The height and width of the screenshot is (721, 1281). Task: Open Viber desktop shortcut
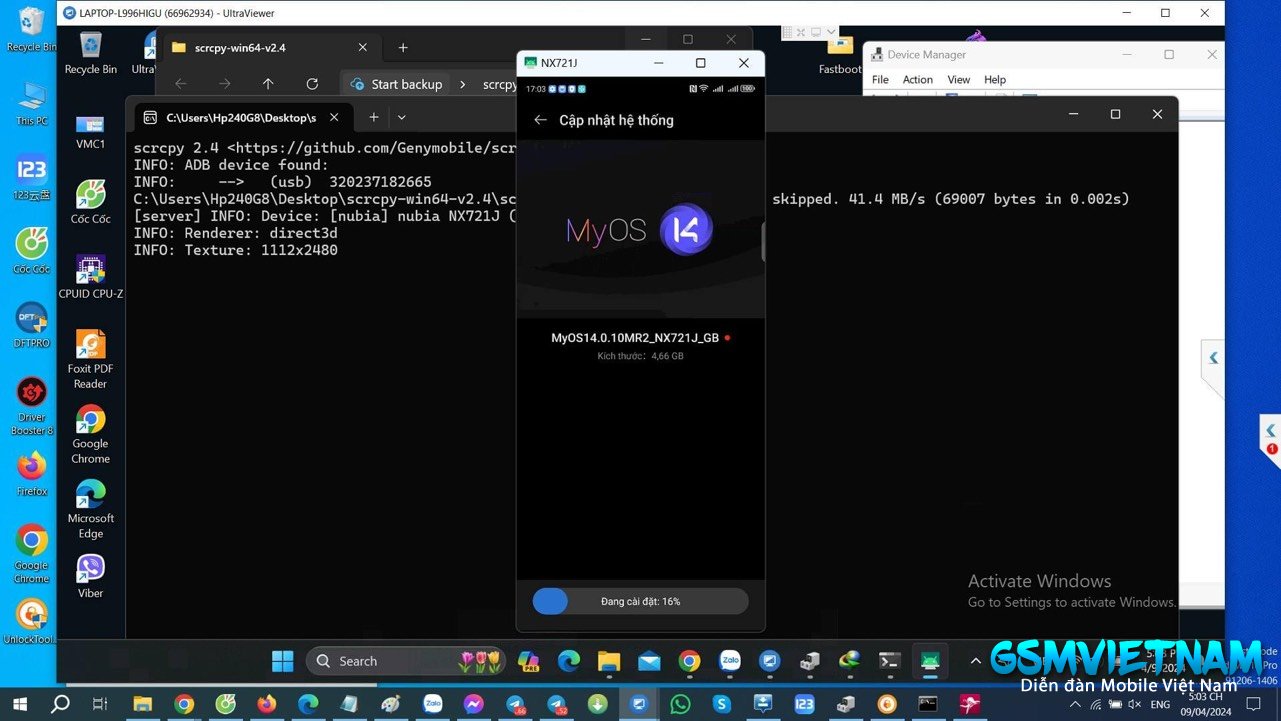tap(90, 576)
